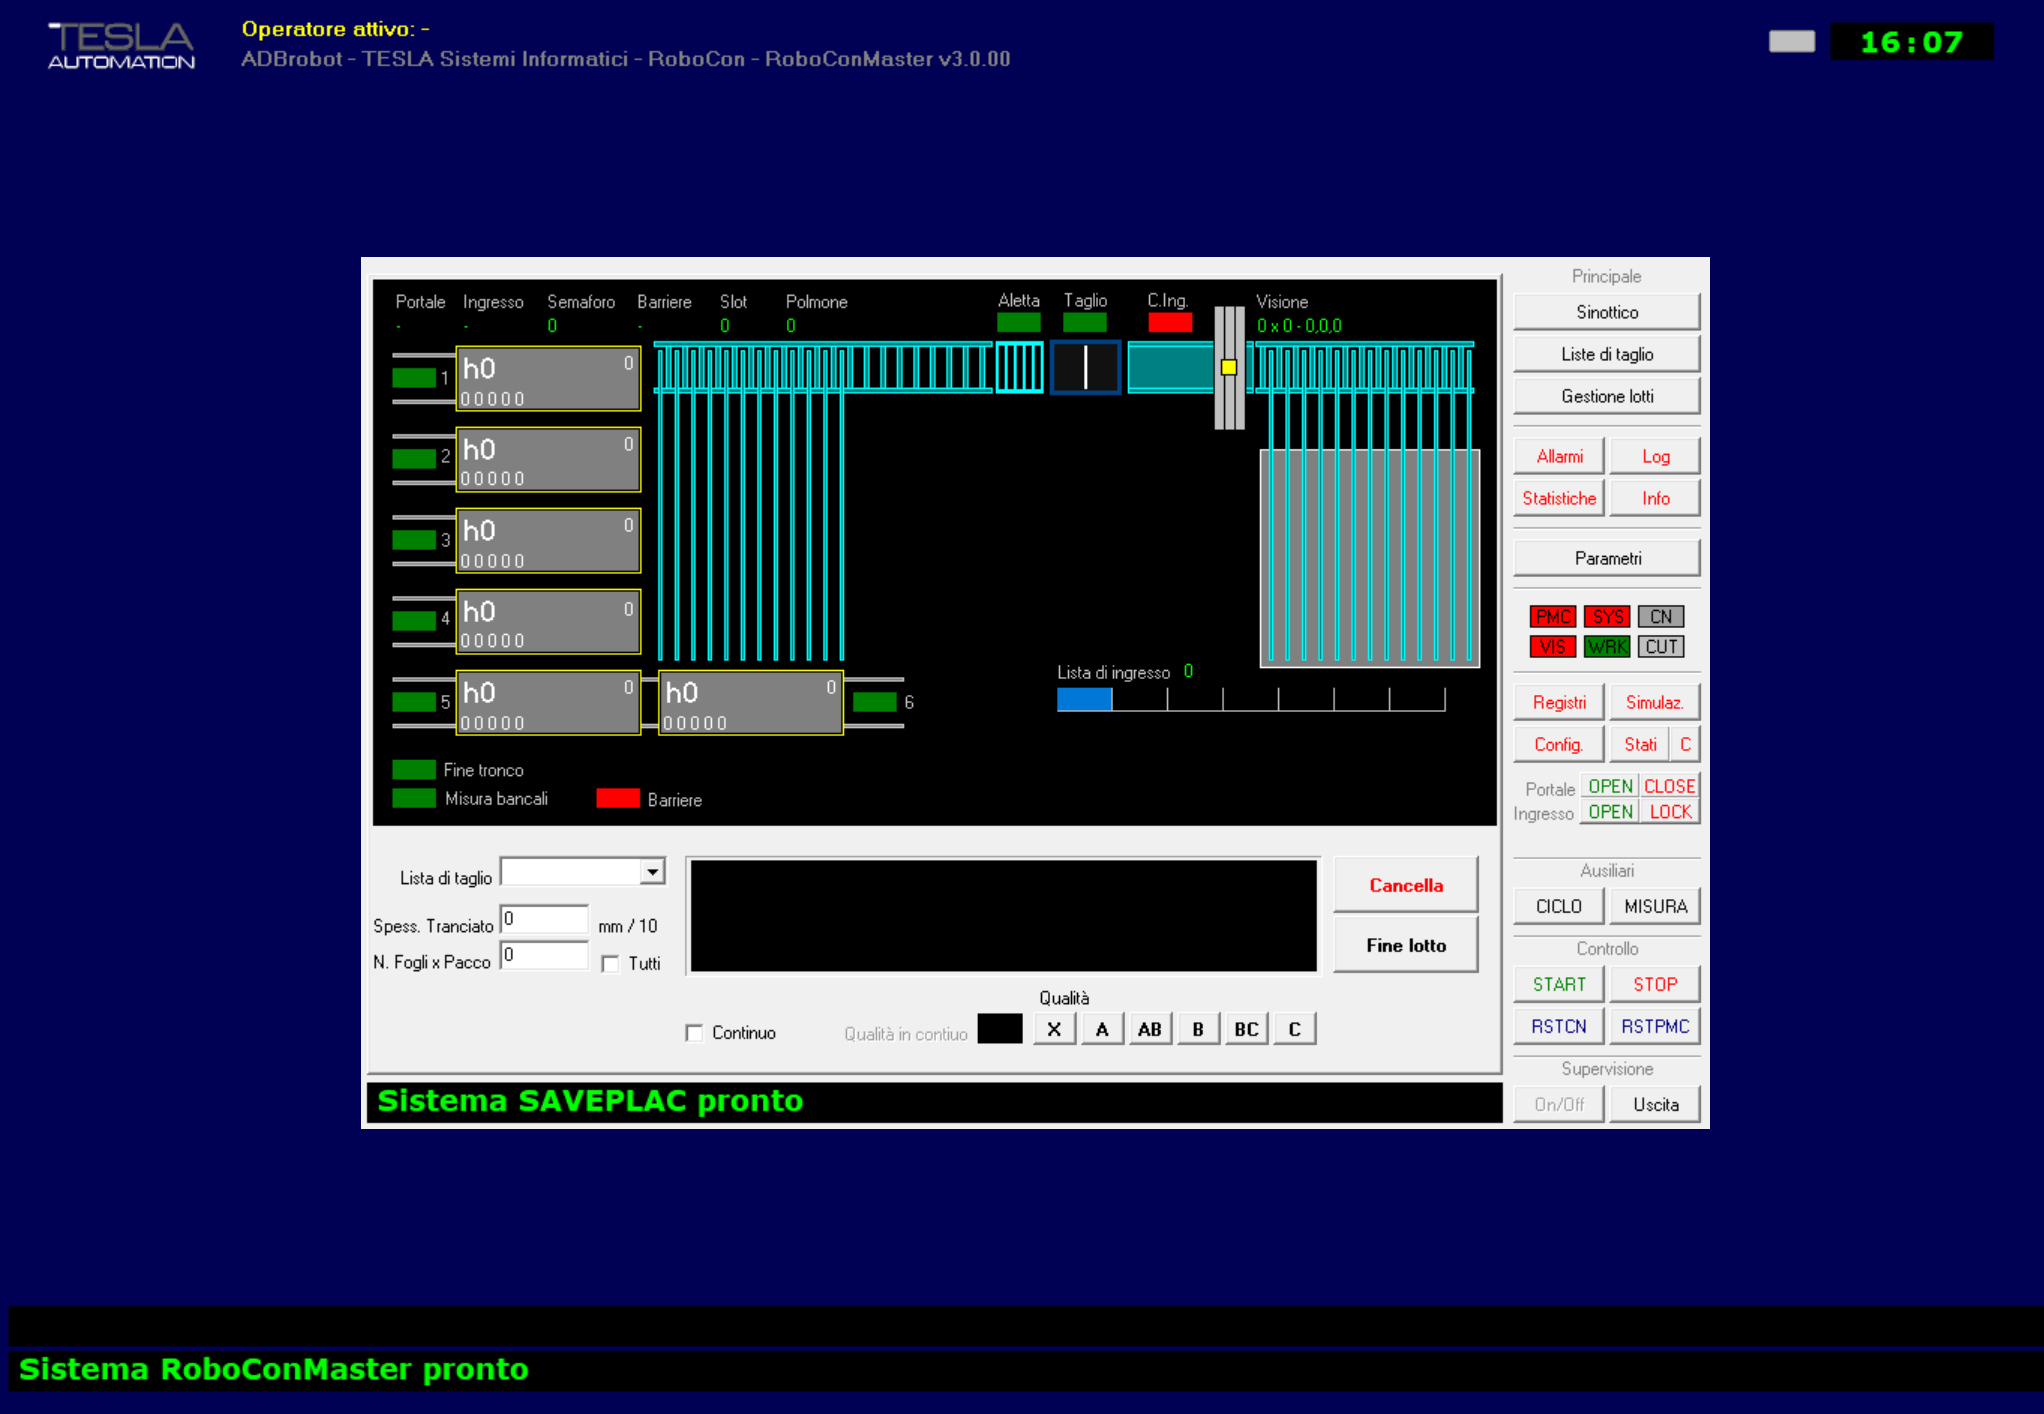Click the START control button

[x=1559, y=982]
